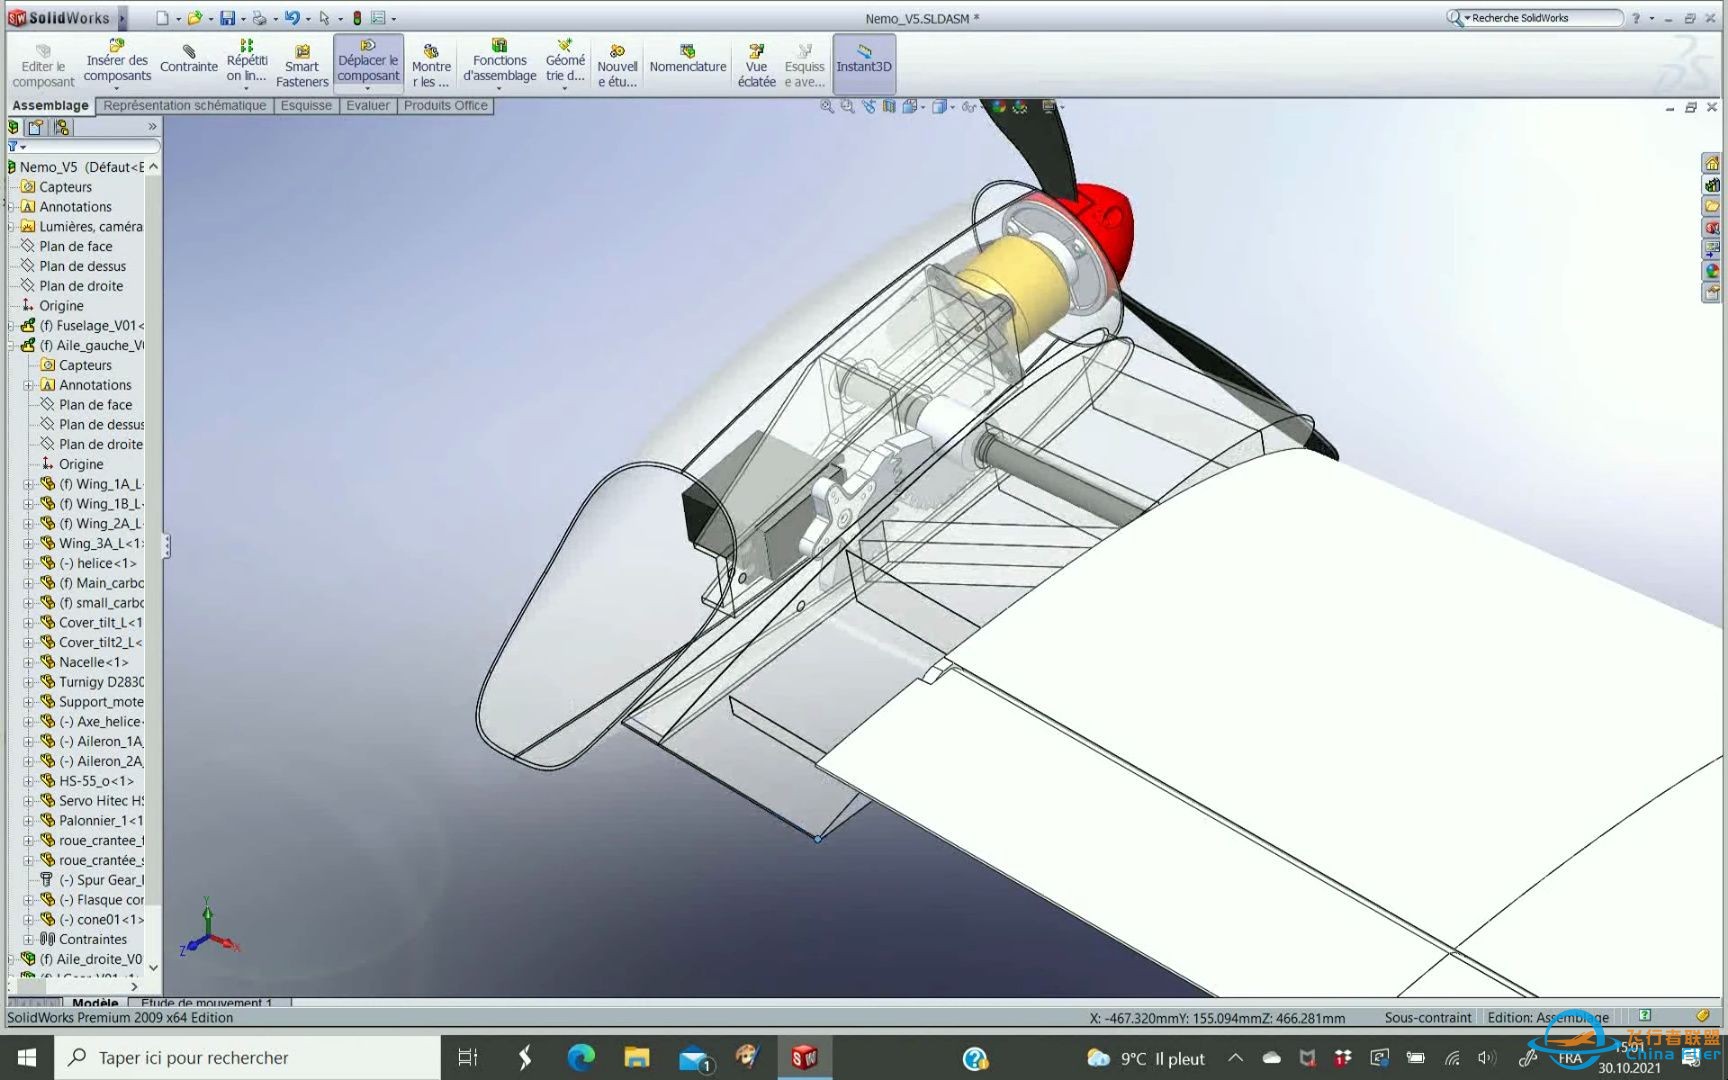
Task: Open the Undo history dropdown arrow
Action: pyautogui.click(x=307, y=19)
